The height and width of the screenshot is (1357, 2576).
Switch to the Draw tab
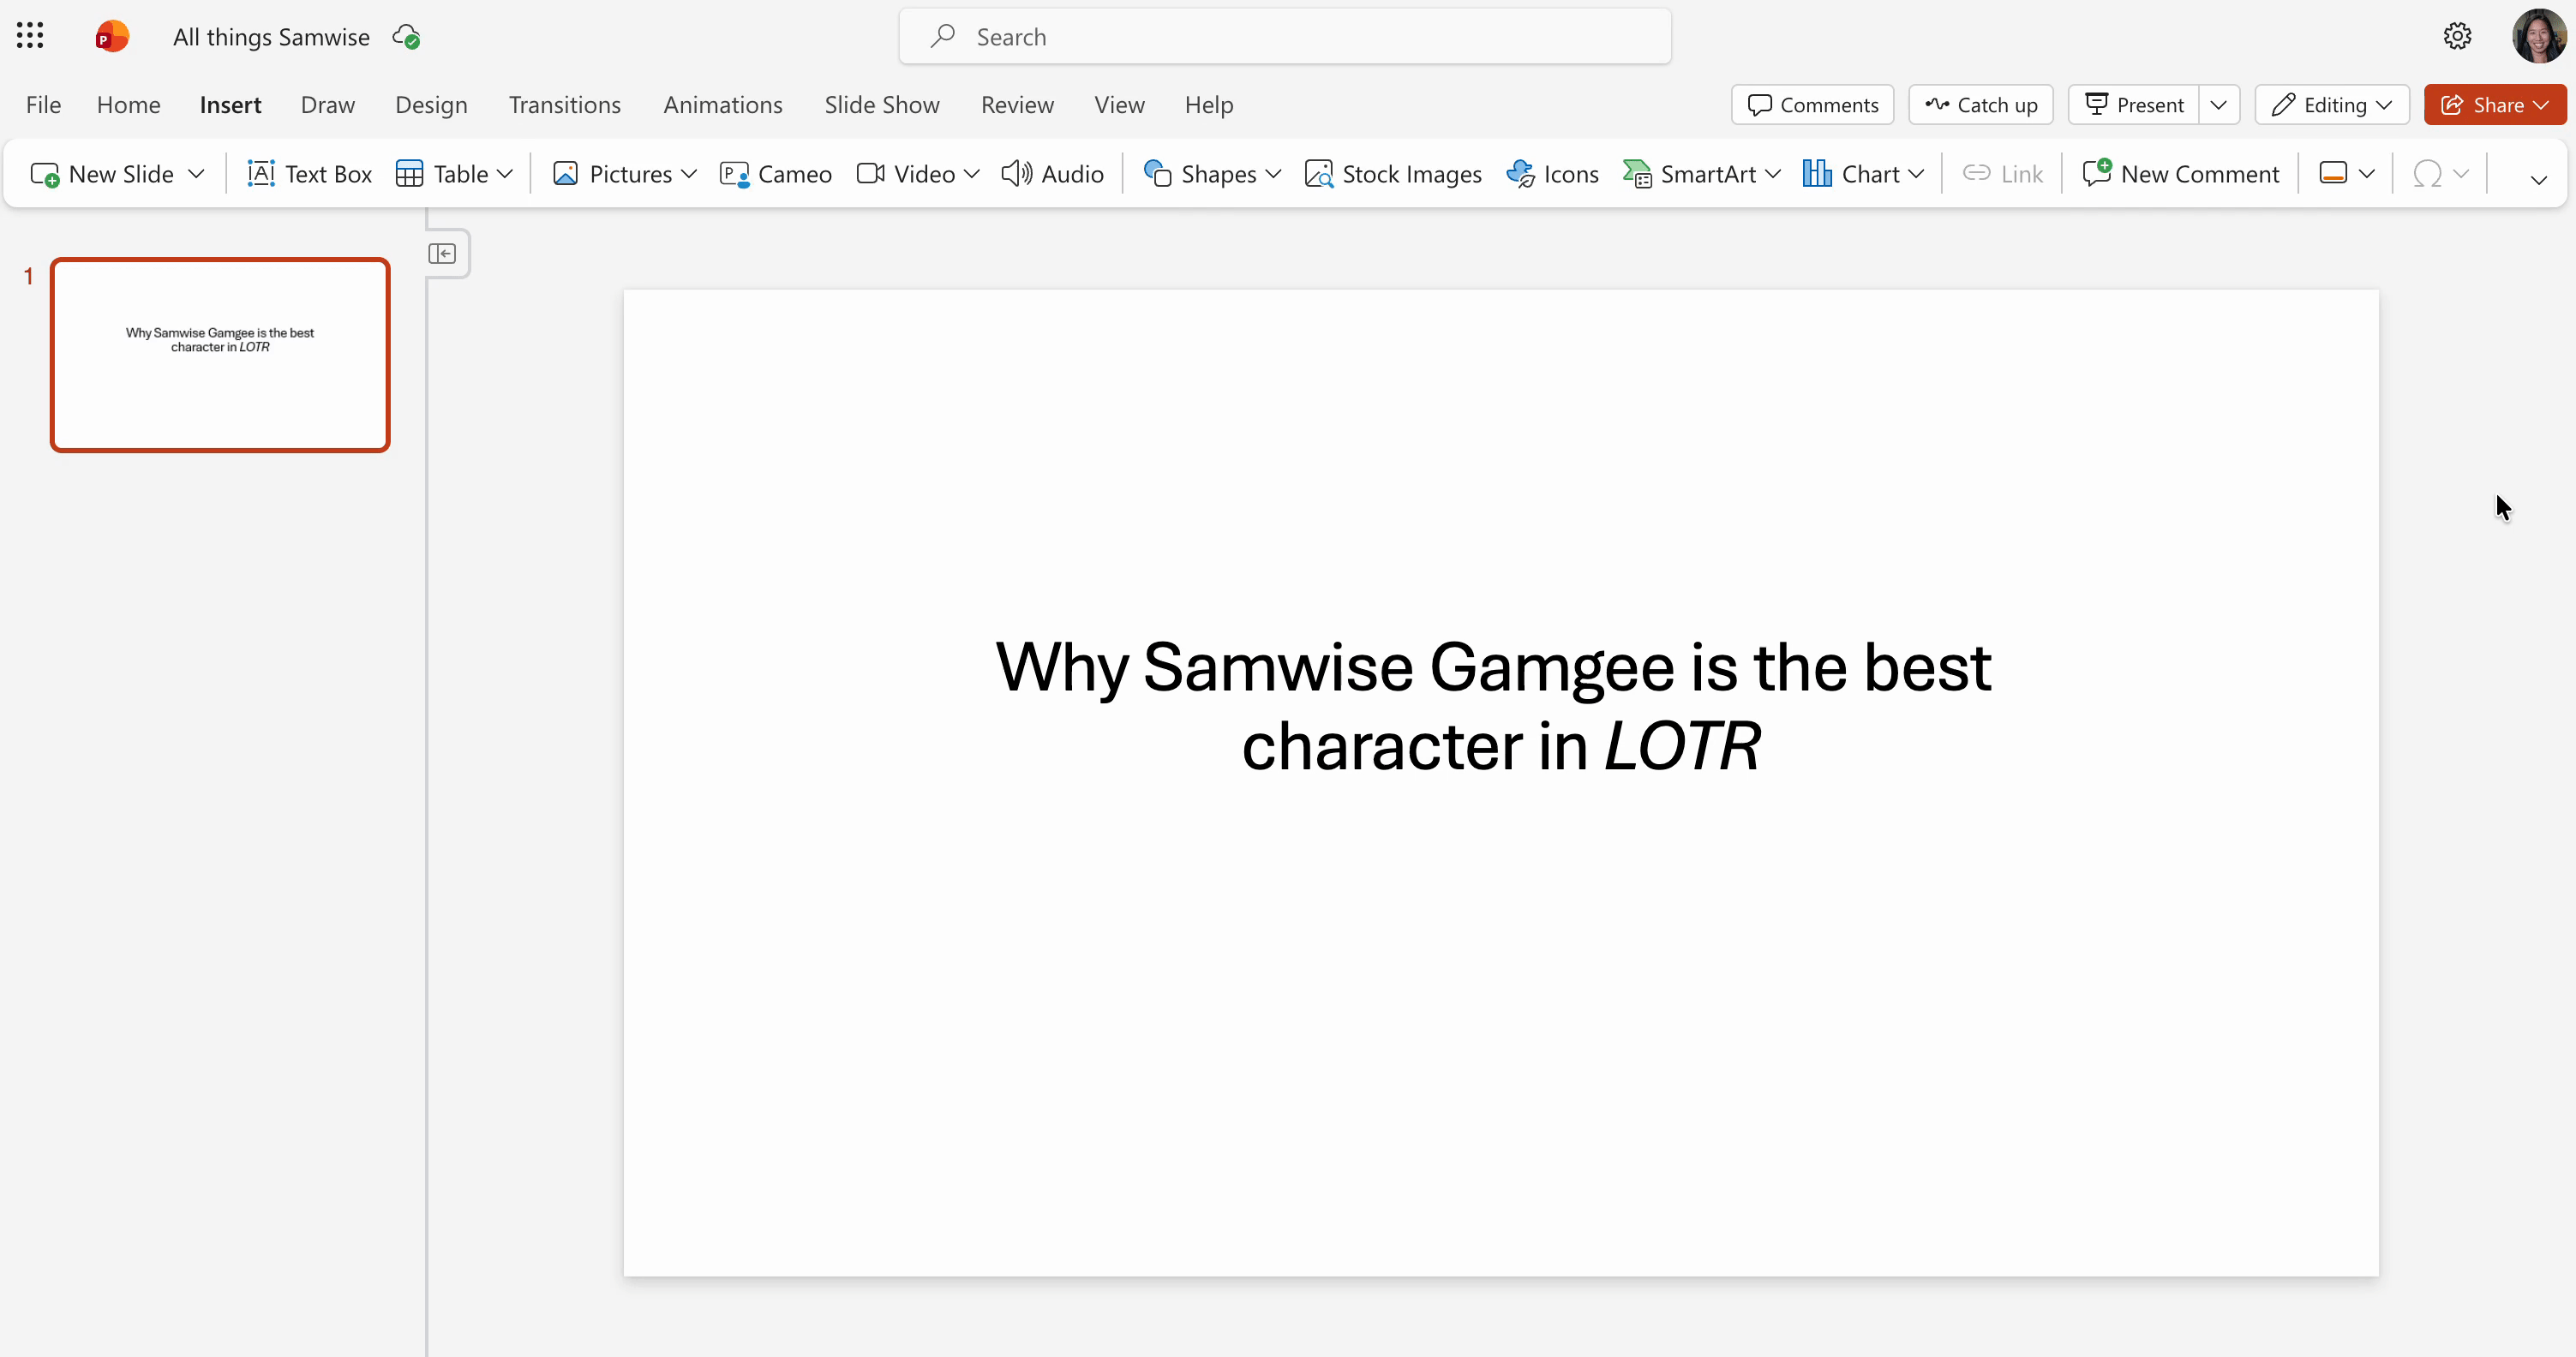tap(327, 105)
